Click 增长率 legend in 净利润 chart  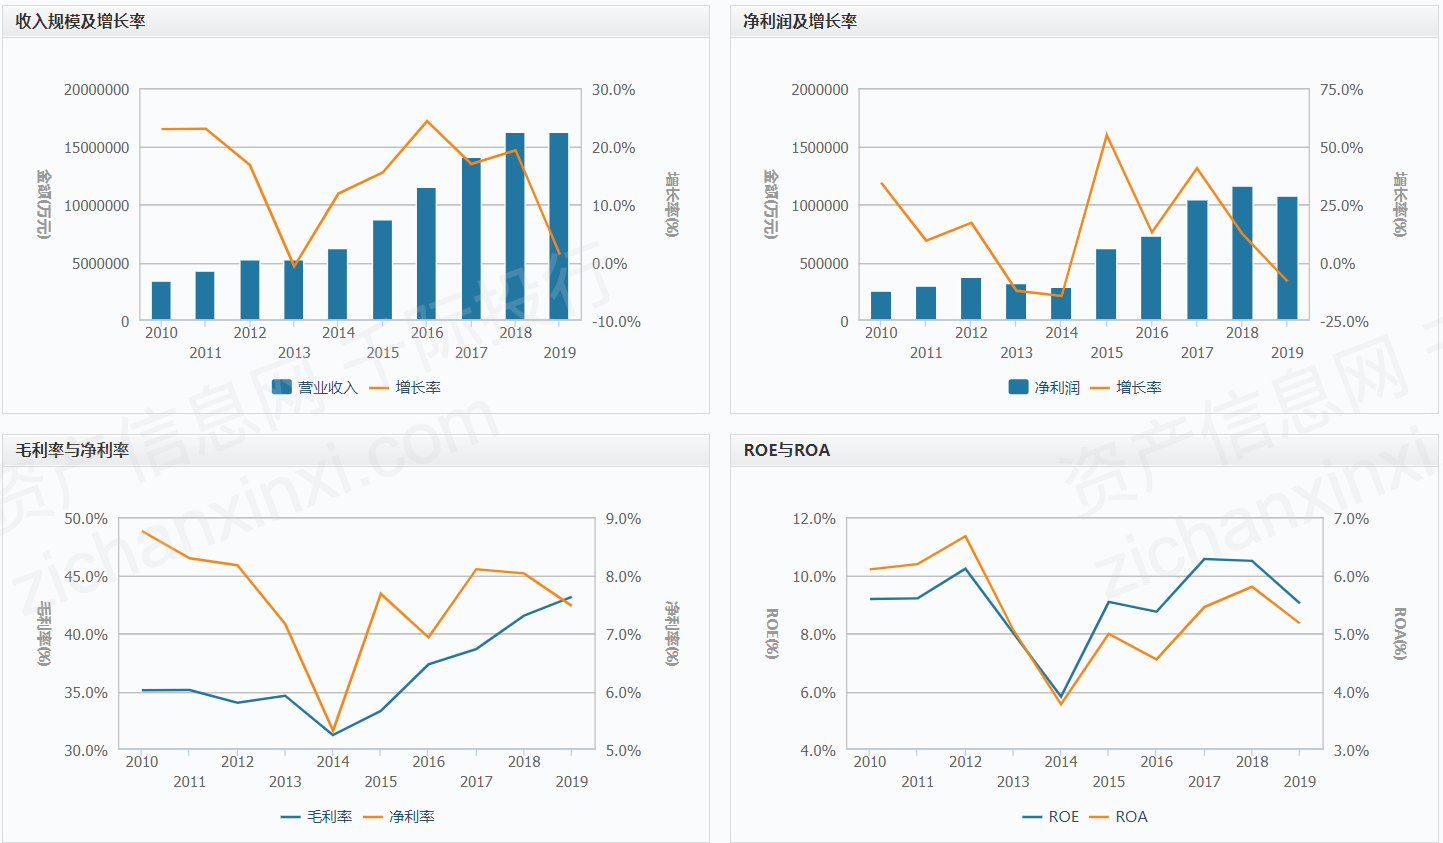point(1126,387)
